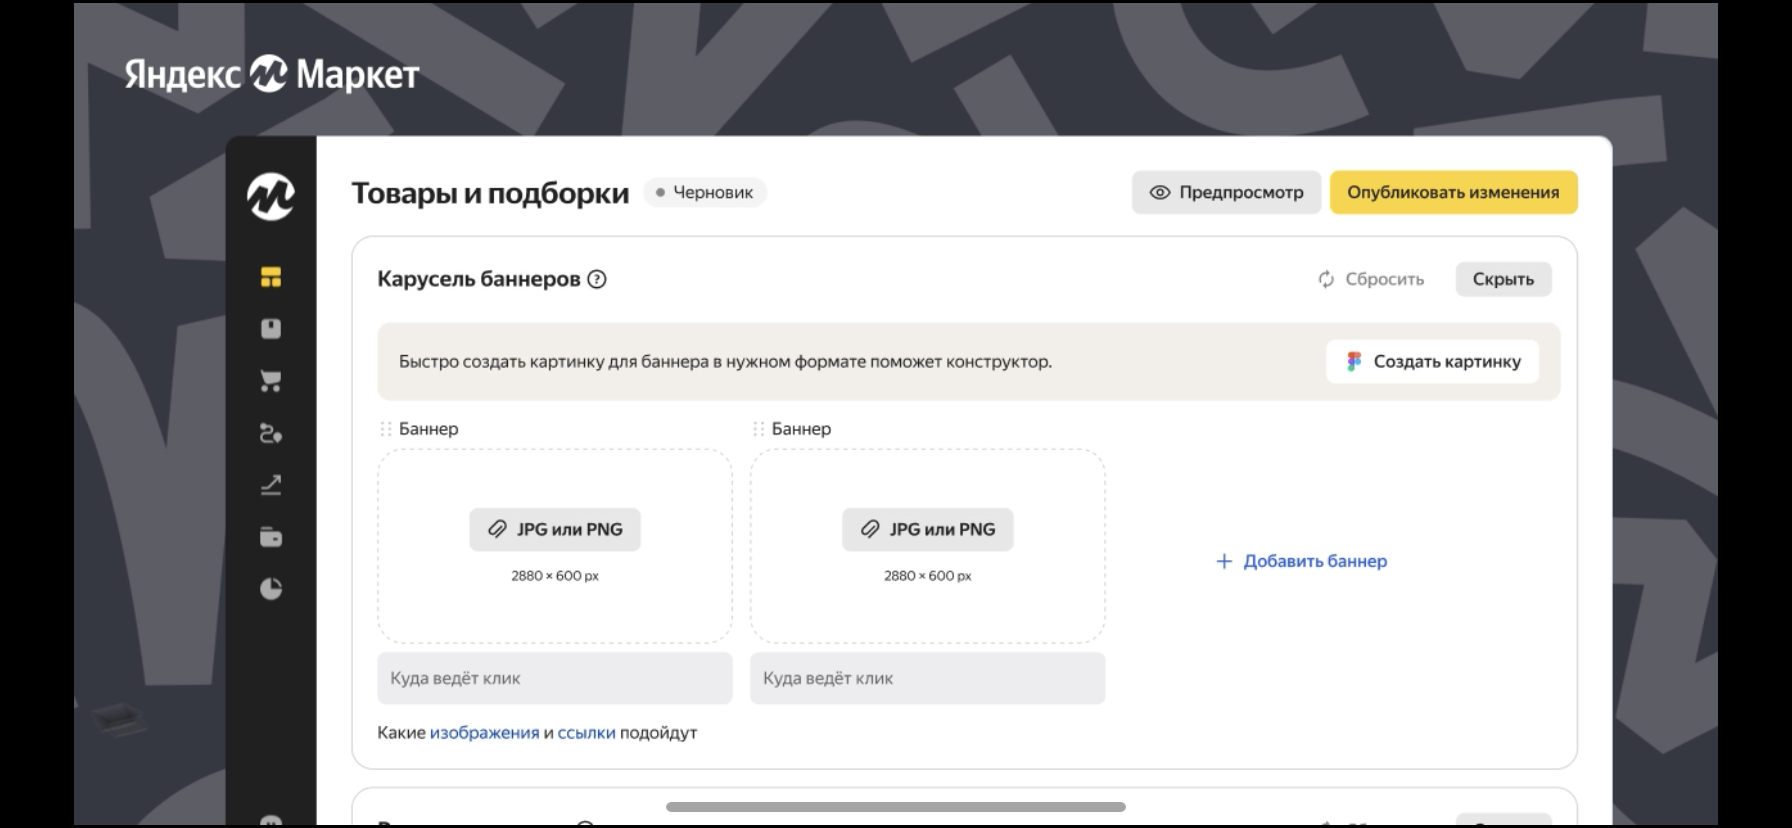Click the drag handle of the first Баннер
This screenshot has height=828, width=1792.
386,429
